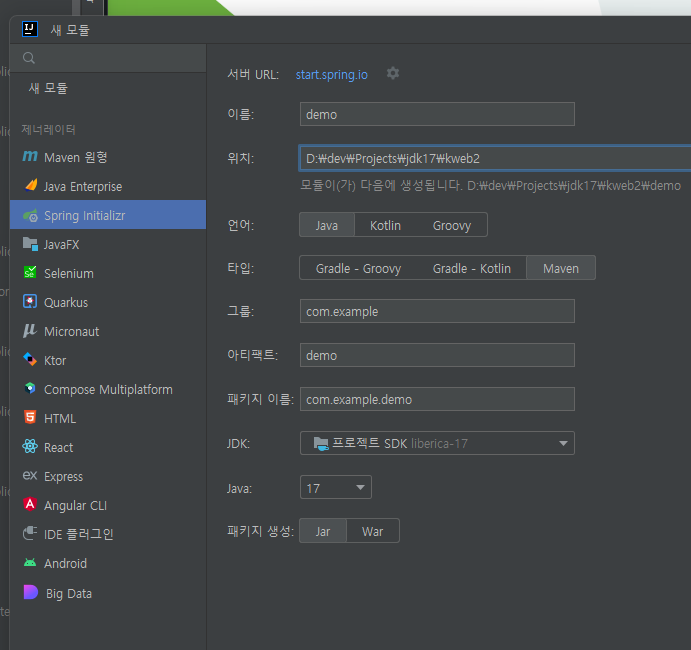
Task: Open the Java version 17 dropdown
Action: click(336, 487)
